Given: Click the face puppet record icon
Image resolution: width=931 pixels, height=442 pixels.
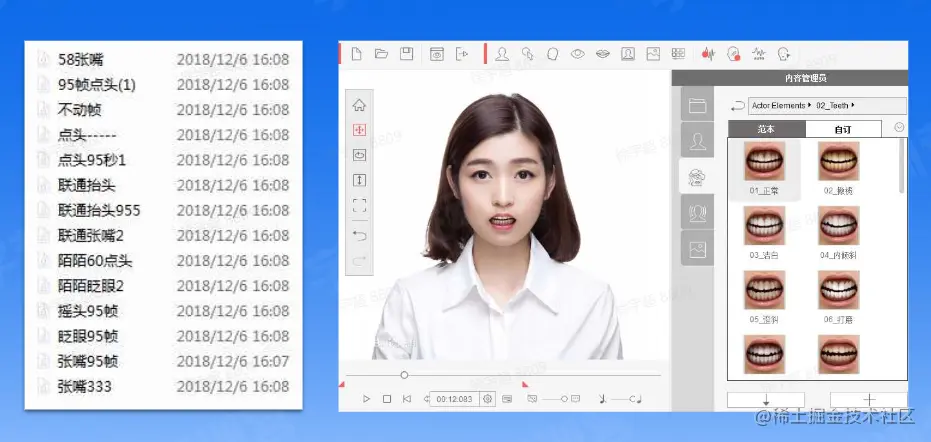Looking at the screenshot, I should [x=734, y=54].
